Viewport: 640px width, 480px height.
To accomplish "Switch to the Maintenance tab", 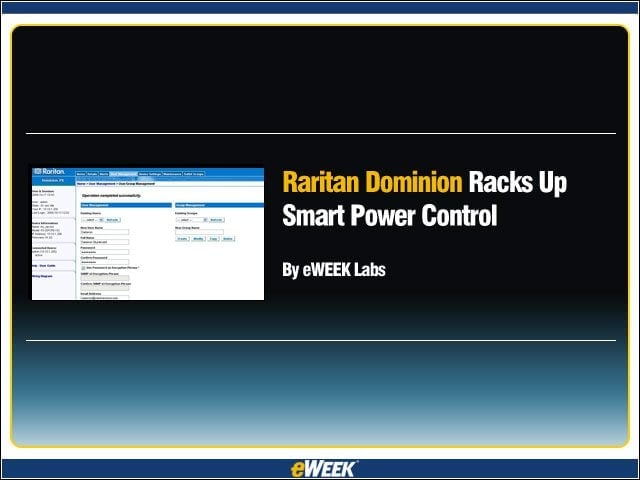I will pos(172,174).
